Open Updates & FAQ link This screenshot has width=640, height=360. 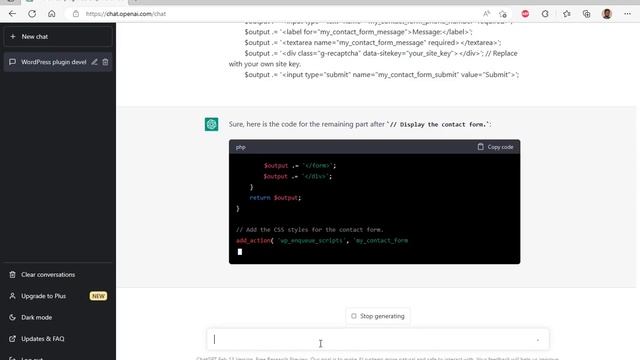58,339
